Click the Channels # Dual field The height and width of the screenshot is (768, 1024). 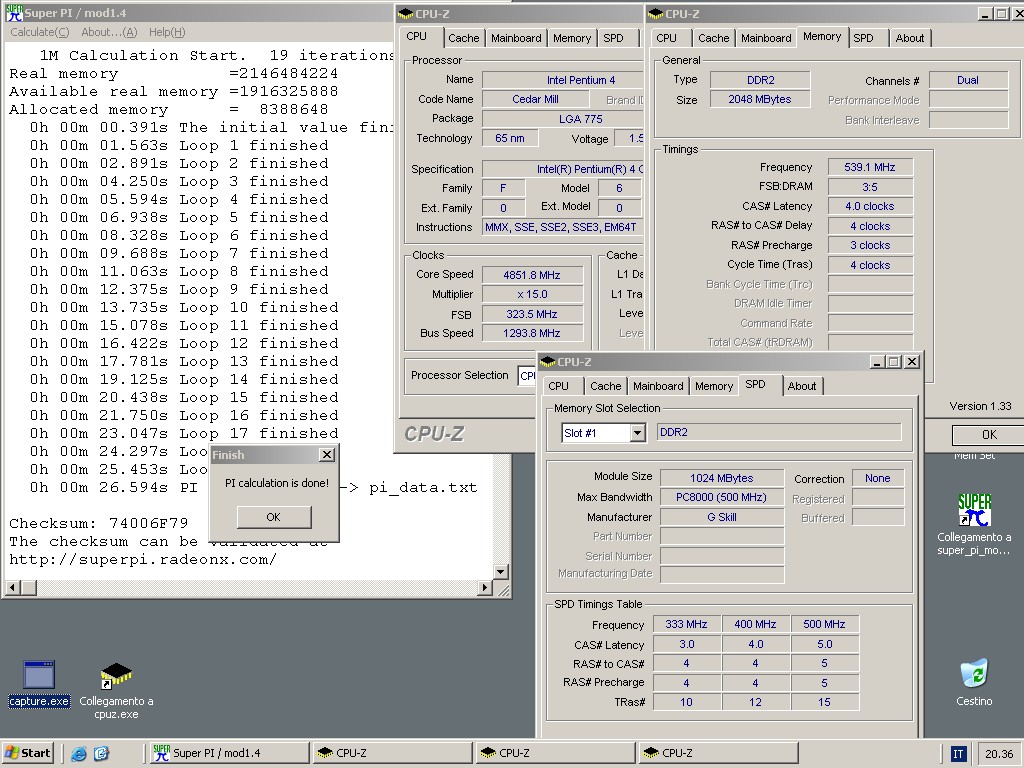tap(968, 80)
